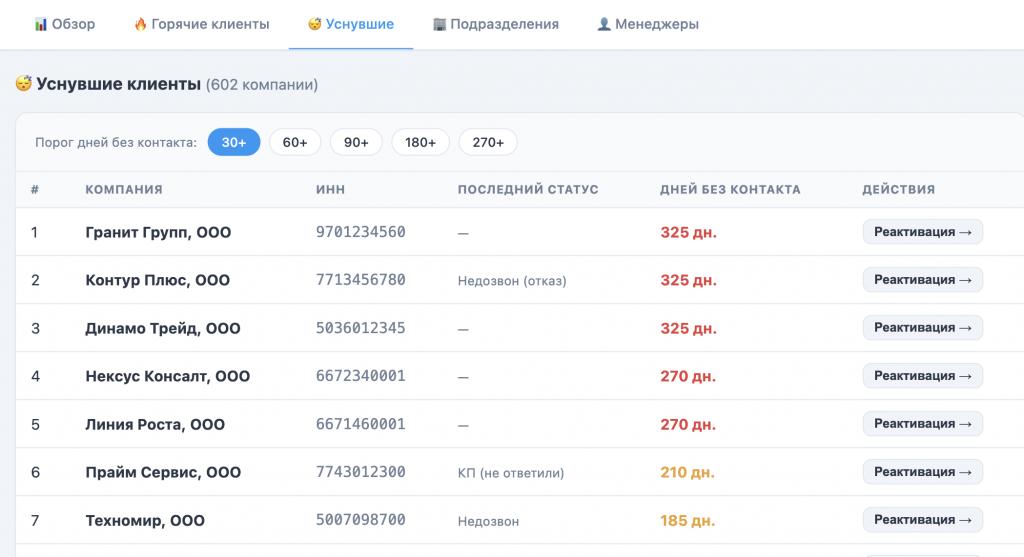Image resolution: width=1024 pixels, height=557 pixels.
Task: Click Реактивация for Контур Плюс
Action: pyautogui.click(x=922, y=279)
